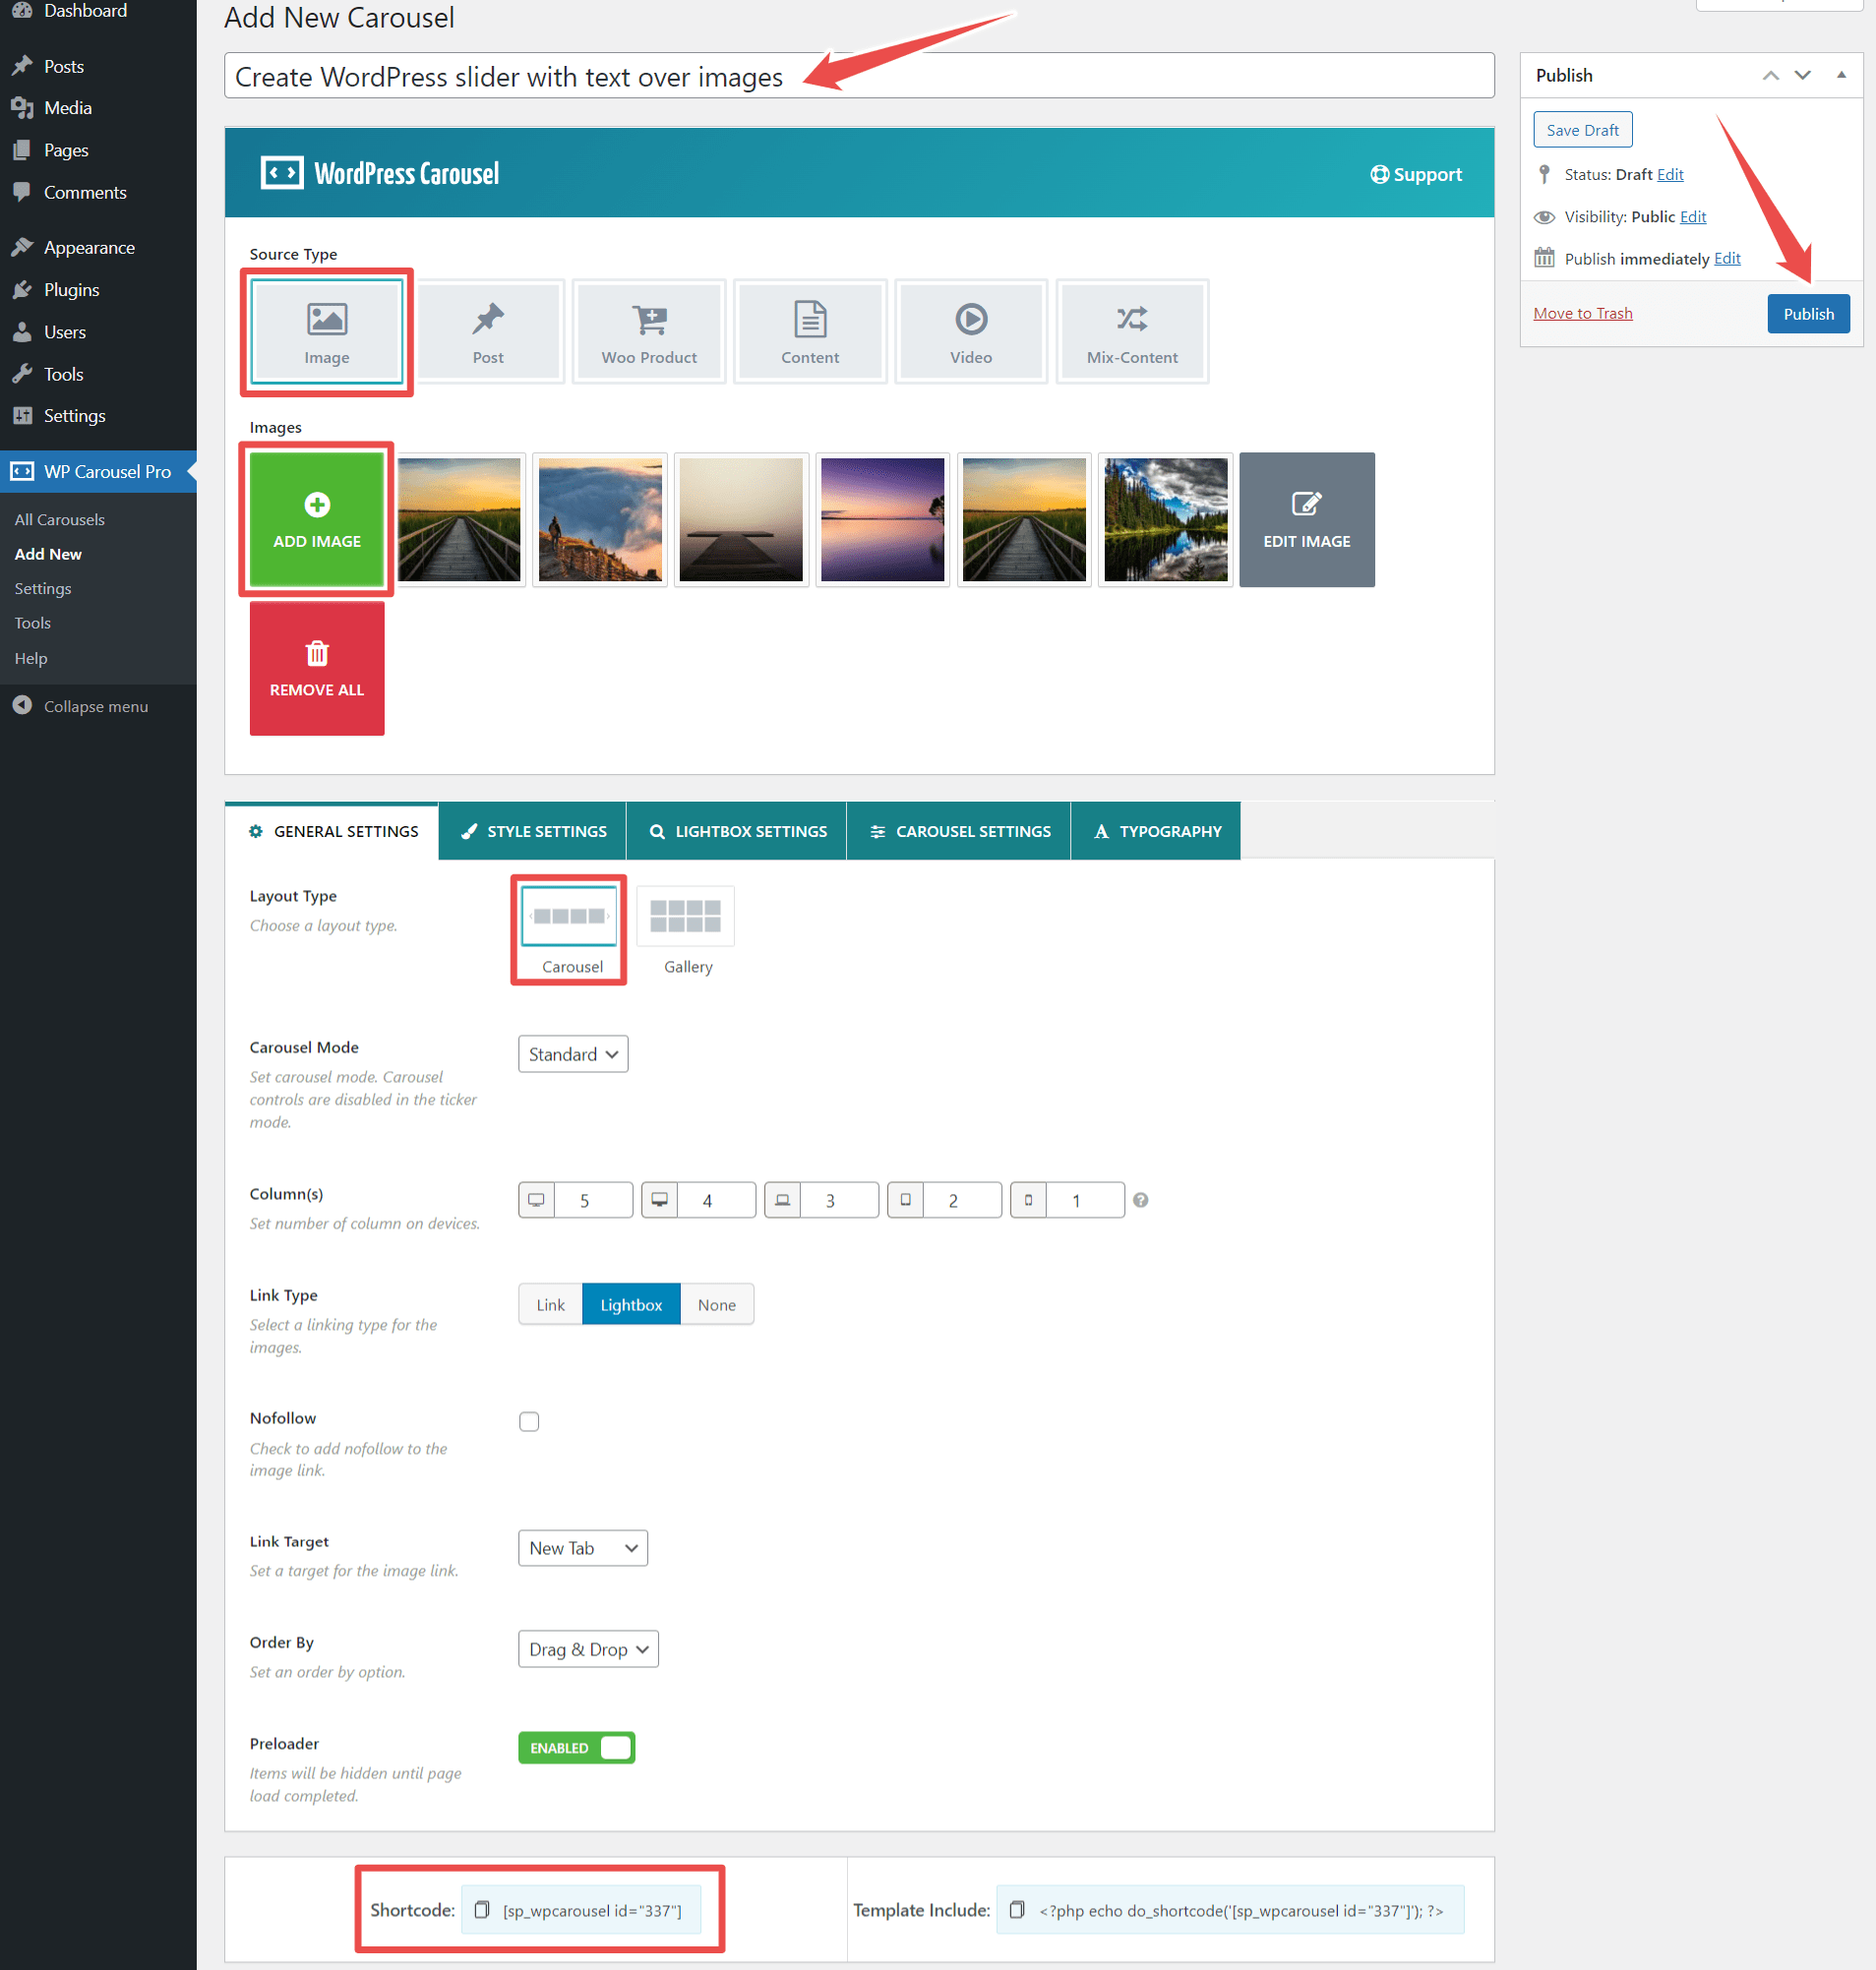Switch to the Style Settings tab
The image size is (1876, 1970).
tap(532, 830)
